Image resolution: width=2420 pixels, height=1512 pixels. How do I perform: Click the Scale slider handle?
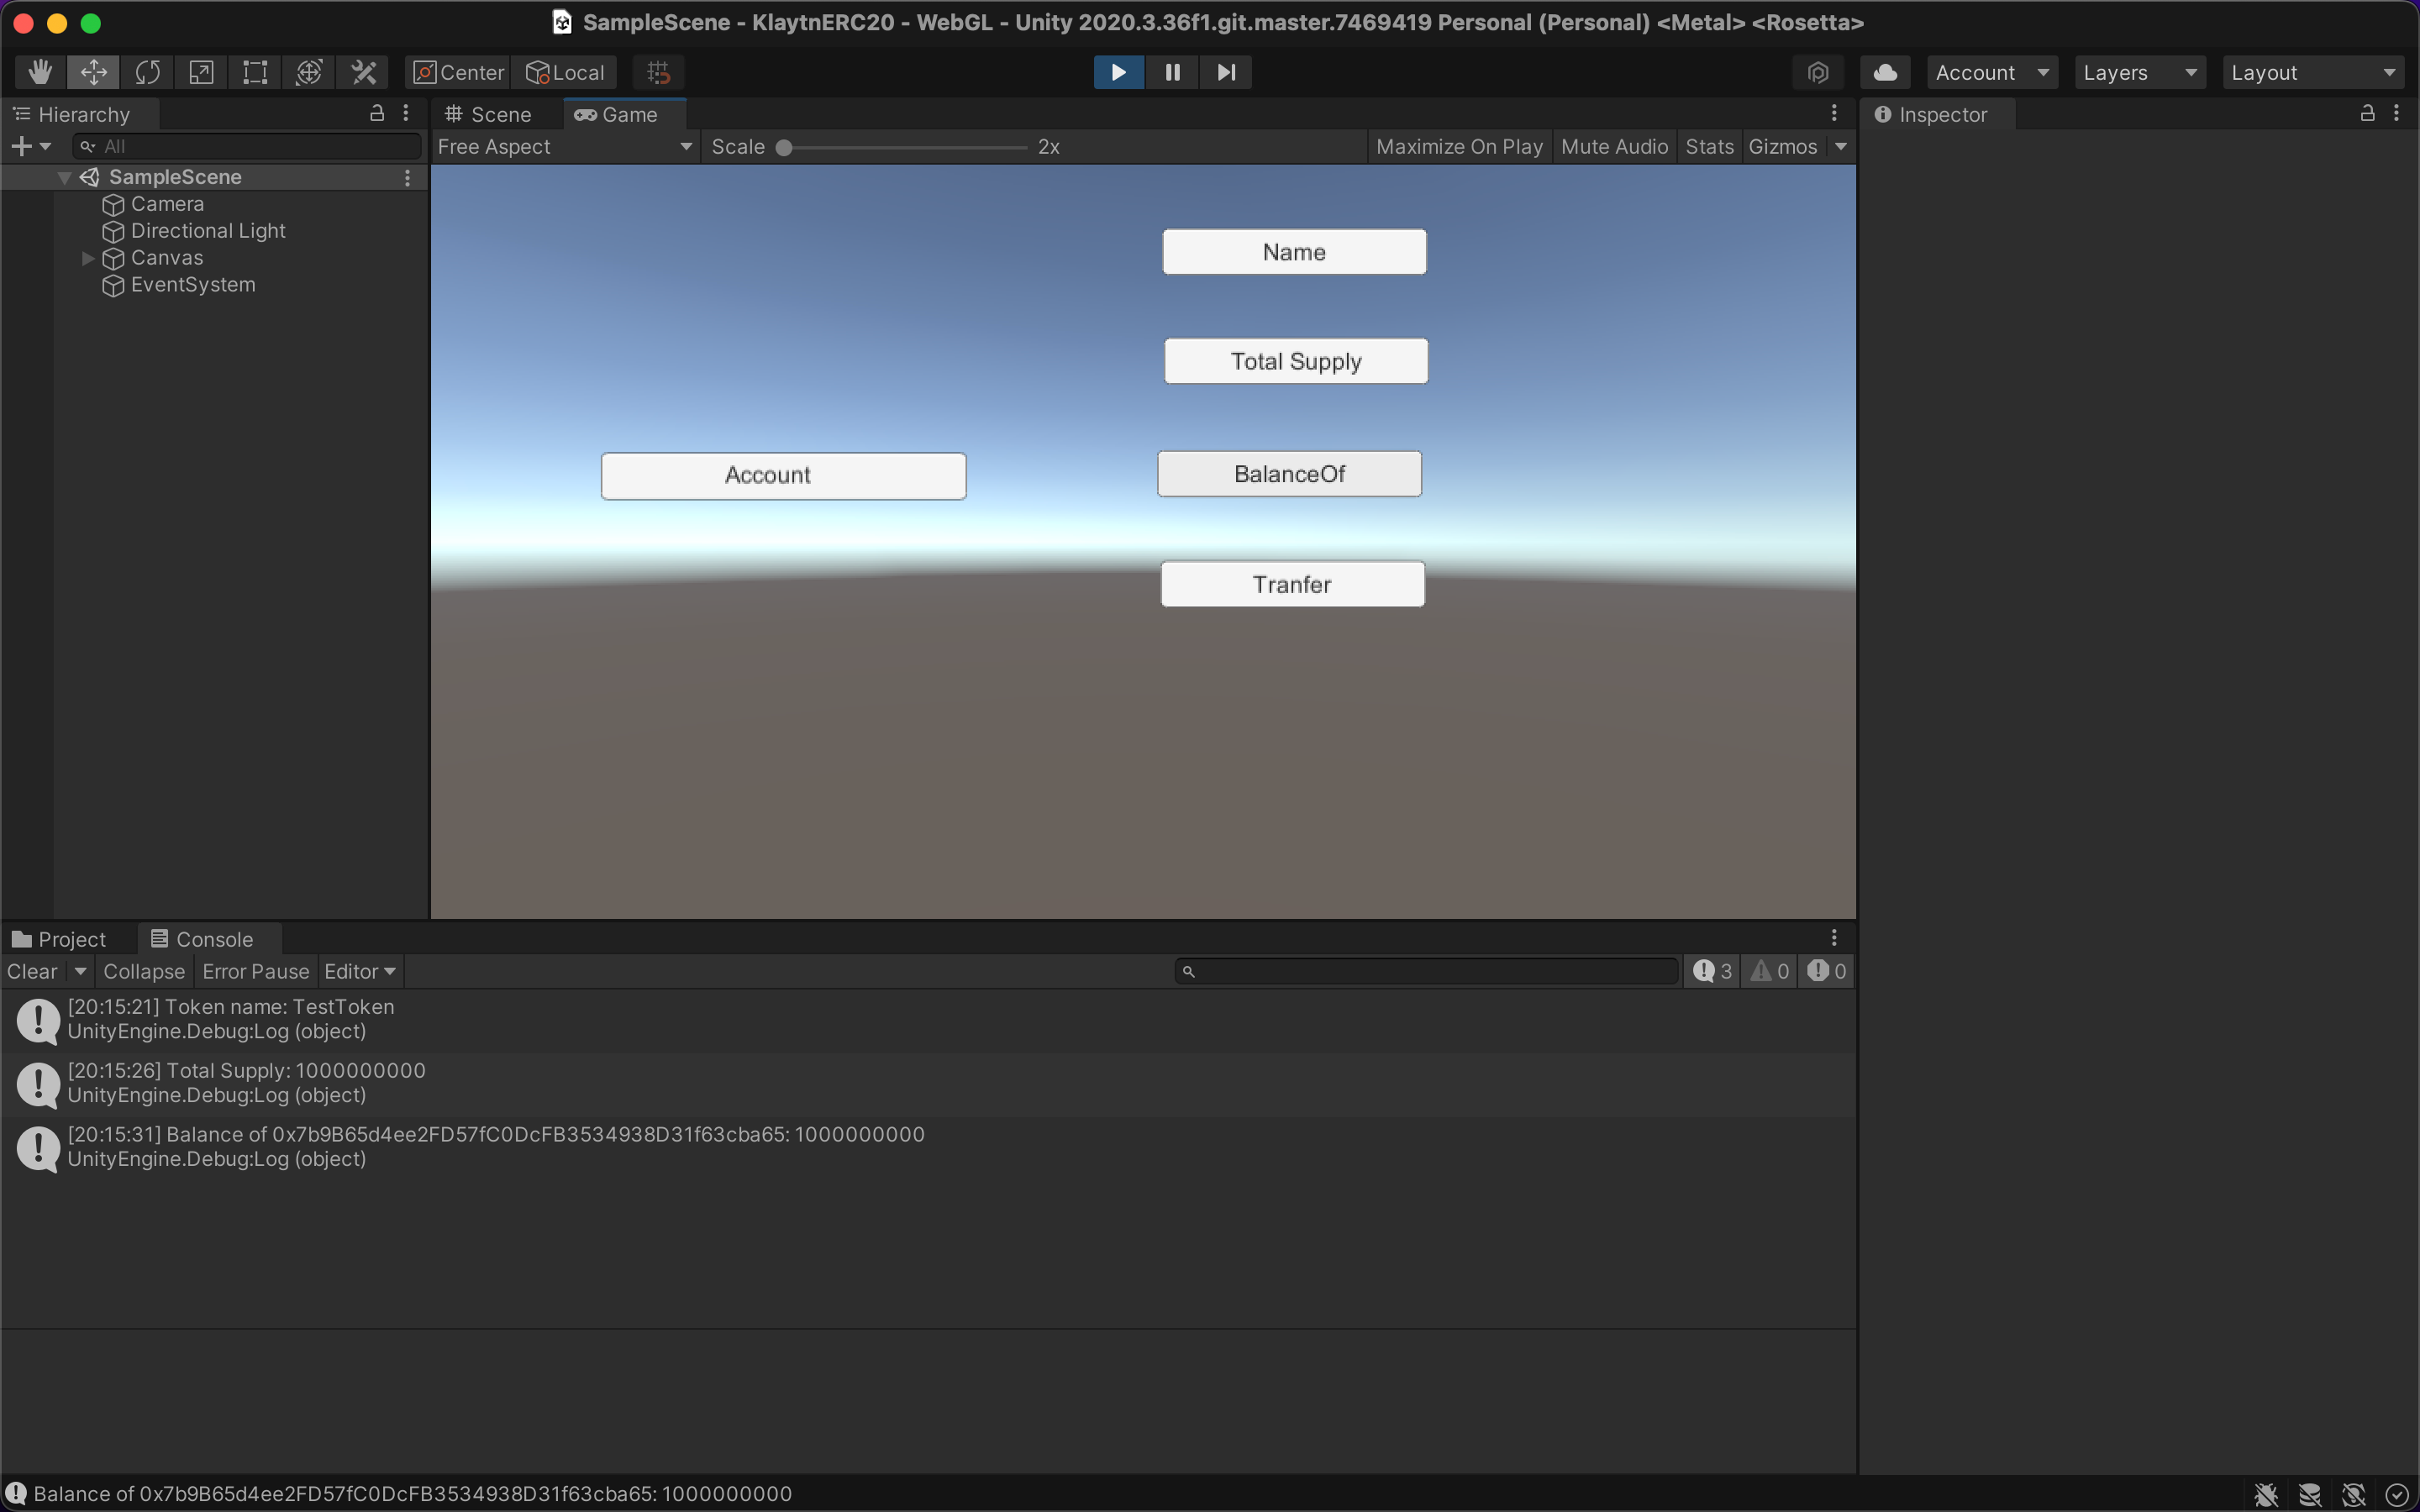(785, 148)
